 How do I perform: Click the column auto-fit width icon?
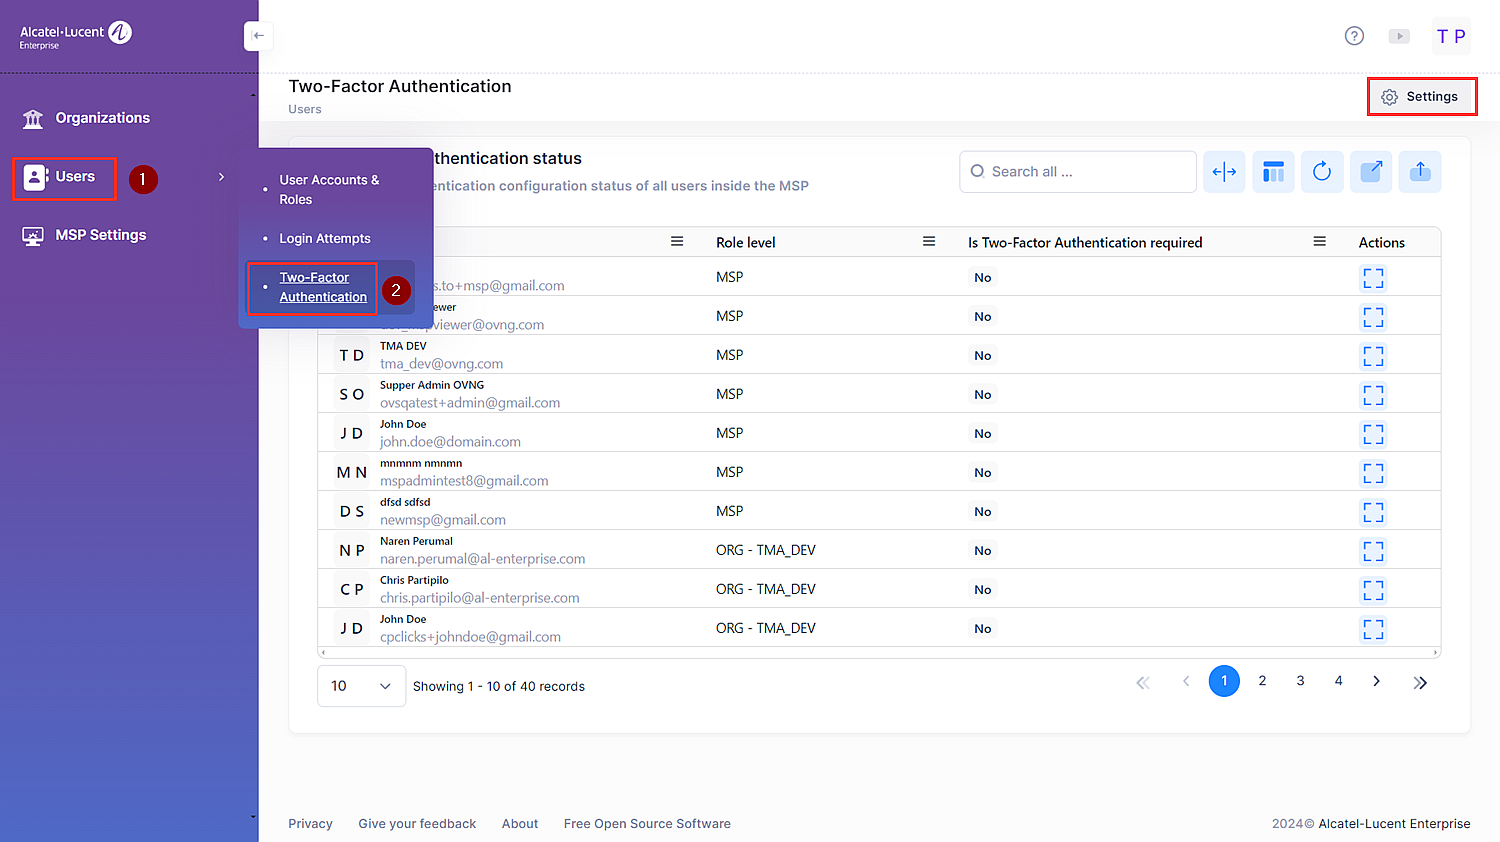[x=1224, y=172]
